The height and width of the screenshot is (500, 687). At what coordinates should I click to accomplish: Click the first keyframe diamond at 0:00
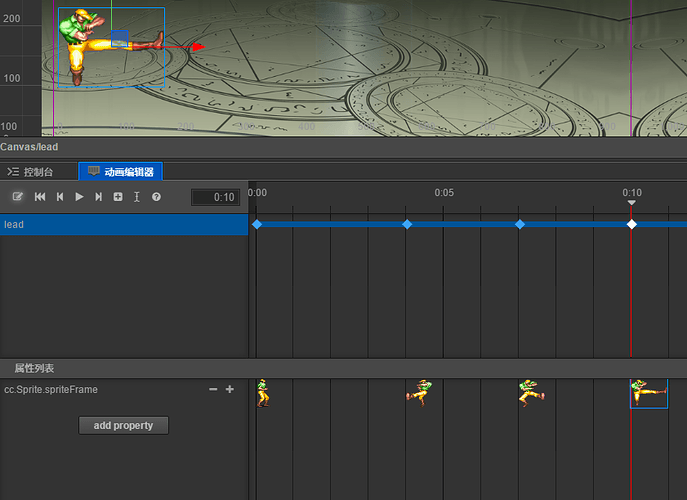click(257, 224)
